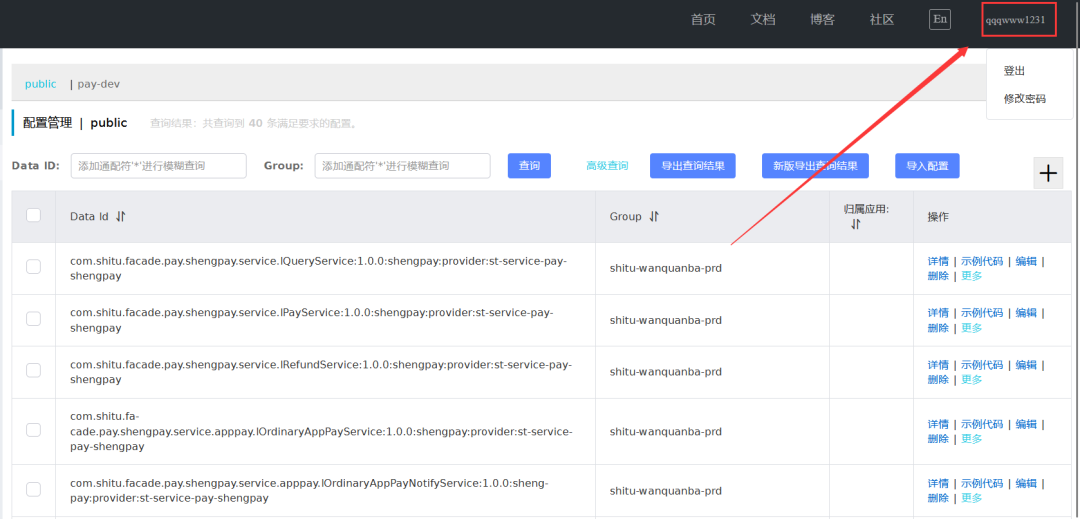Click the 导入配置 button
This screenshot has width=1080, height=519.
pos(927,166)
